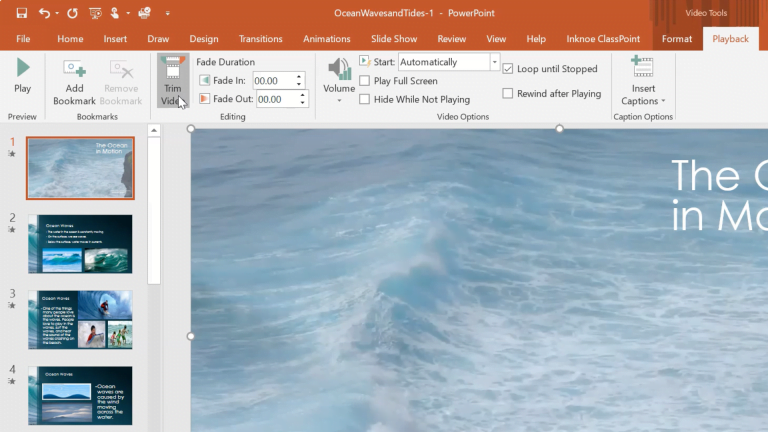Increase Fade Out duration with up arrow
This screenshot has width=768, height=432.
click(303, 95)
